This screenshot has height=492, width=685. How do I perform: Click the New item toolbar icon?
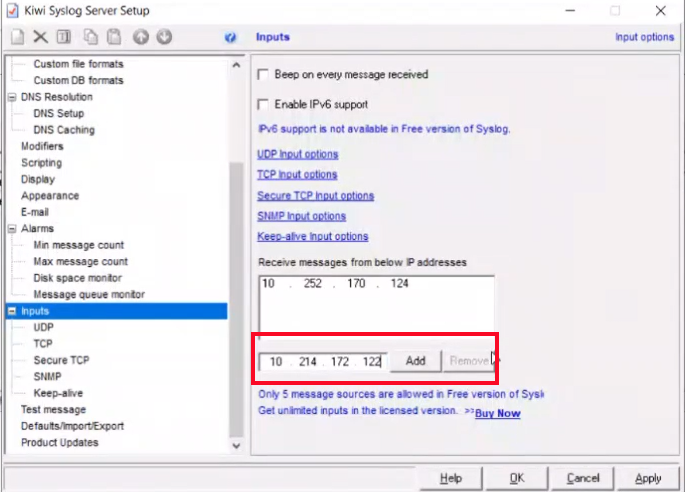click(17, 37)
